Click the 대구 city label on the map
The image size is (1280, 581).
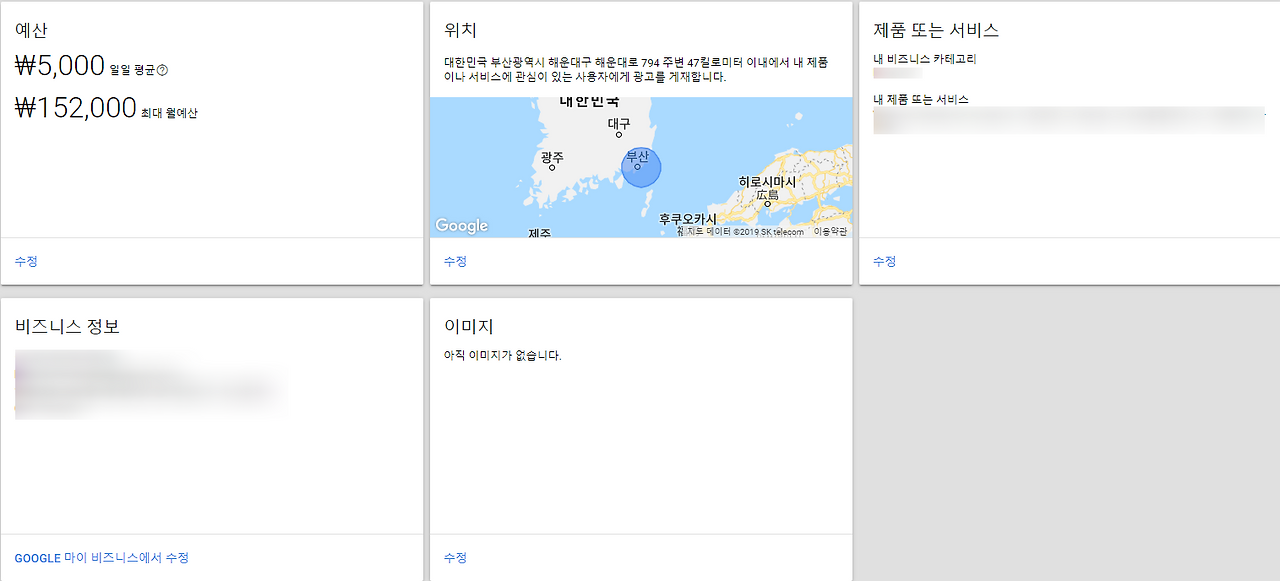[x=620, y=121]
